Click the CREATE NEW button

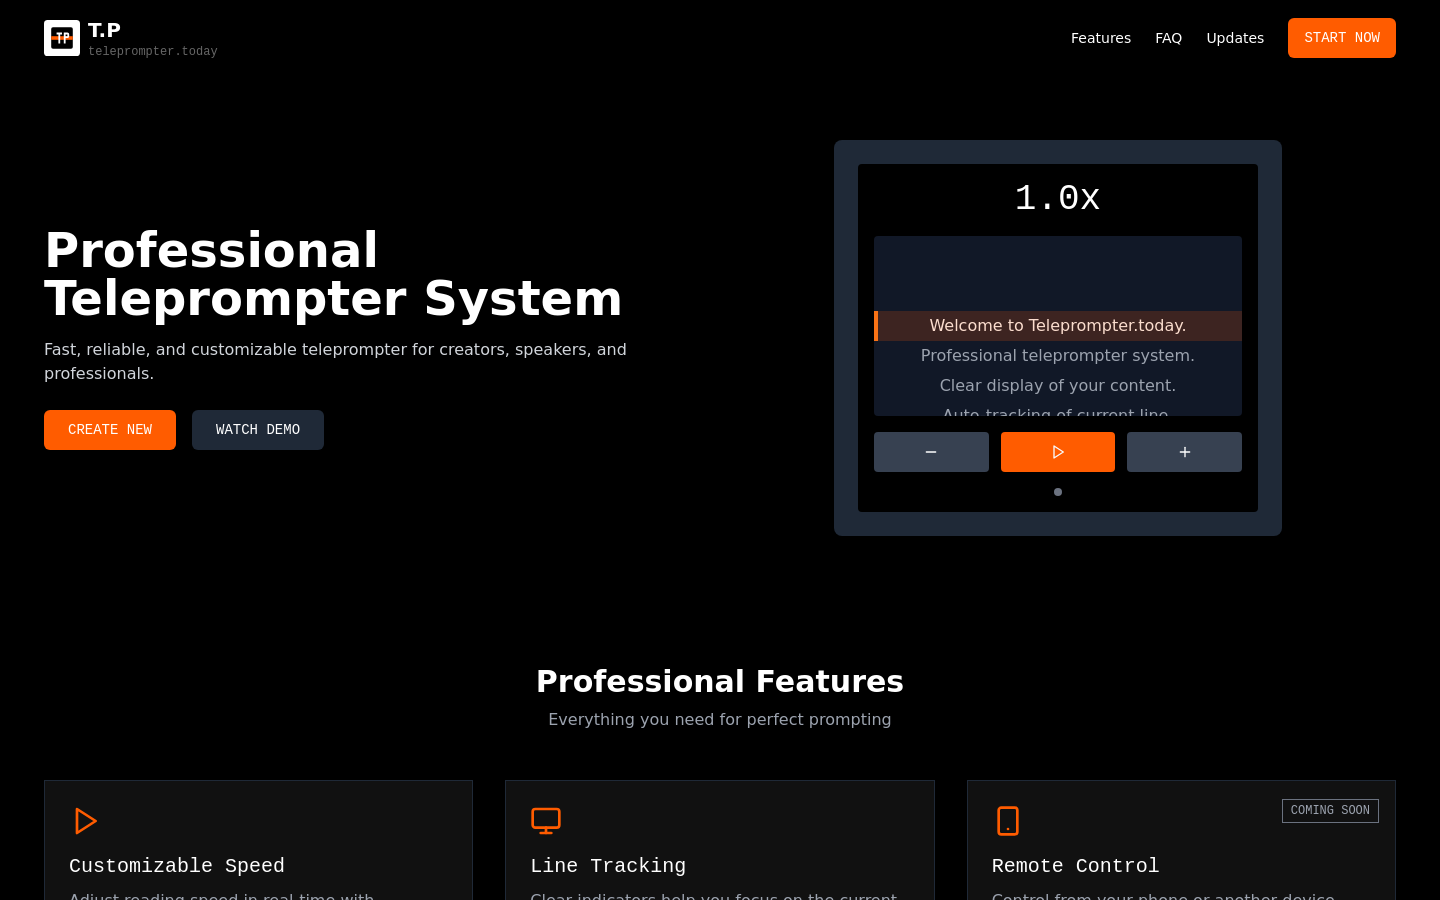pyautogui.click(x=110, y=430)
